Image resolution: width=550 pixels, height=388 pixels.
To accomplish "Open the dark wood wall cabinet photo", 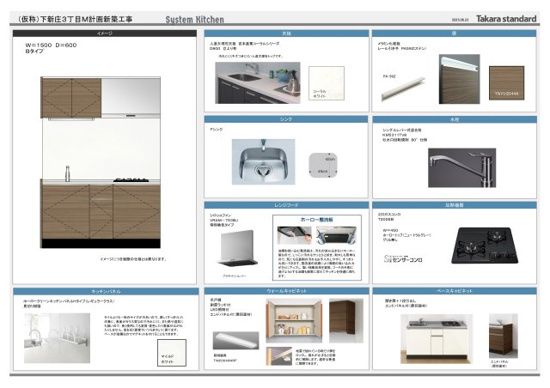I will [346, 321].
